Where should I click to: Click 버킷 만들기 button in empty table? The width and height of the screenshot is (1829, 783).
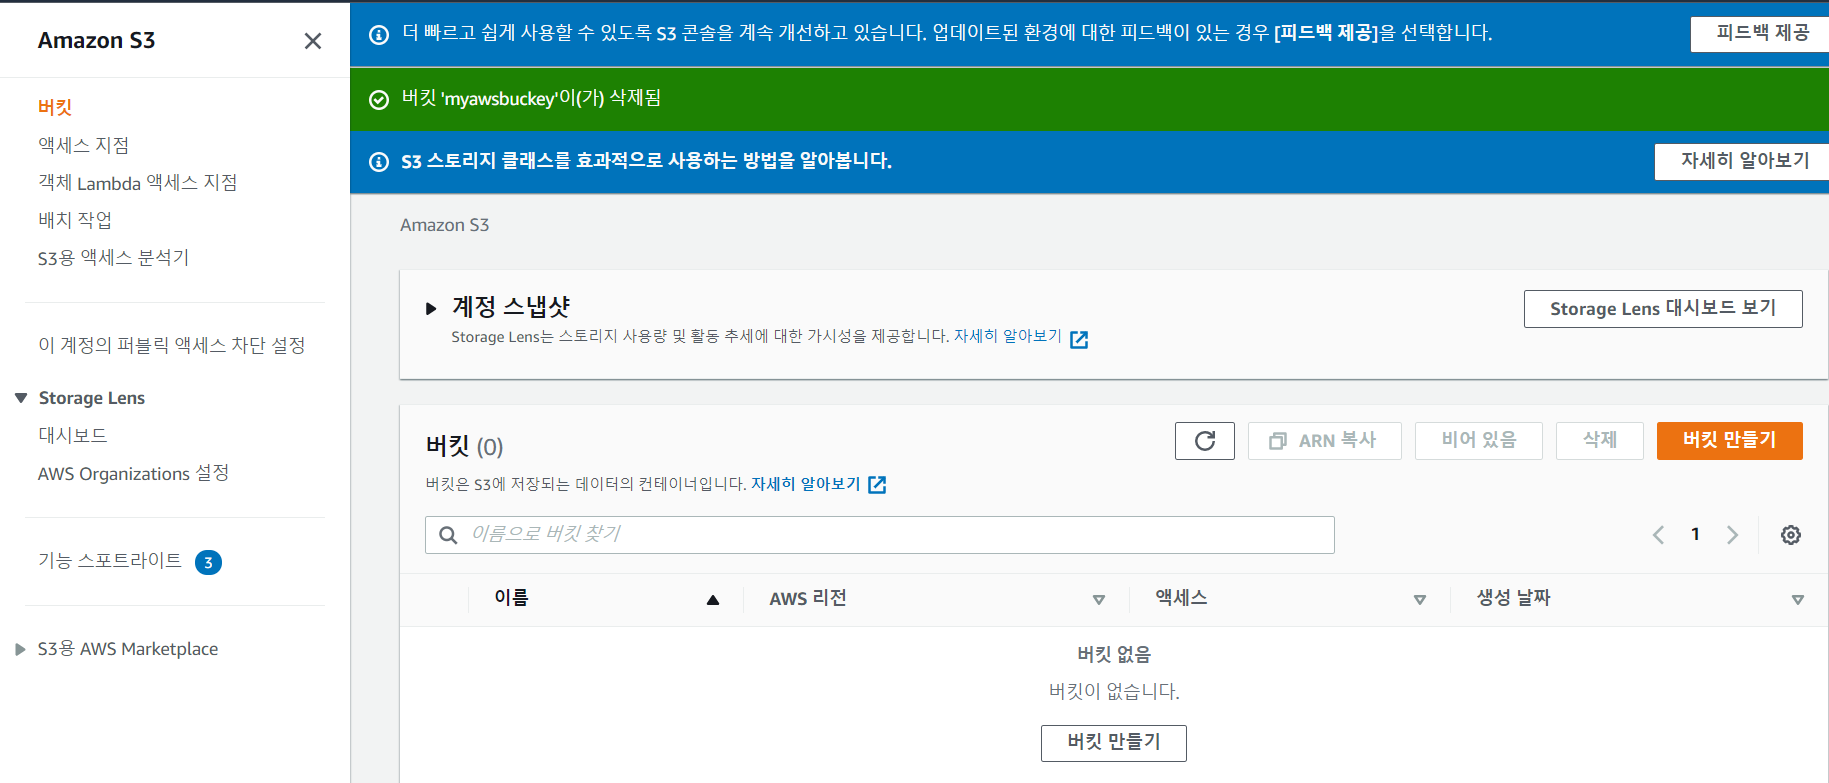click(x=1113, y=743)
